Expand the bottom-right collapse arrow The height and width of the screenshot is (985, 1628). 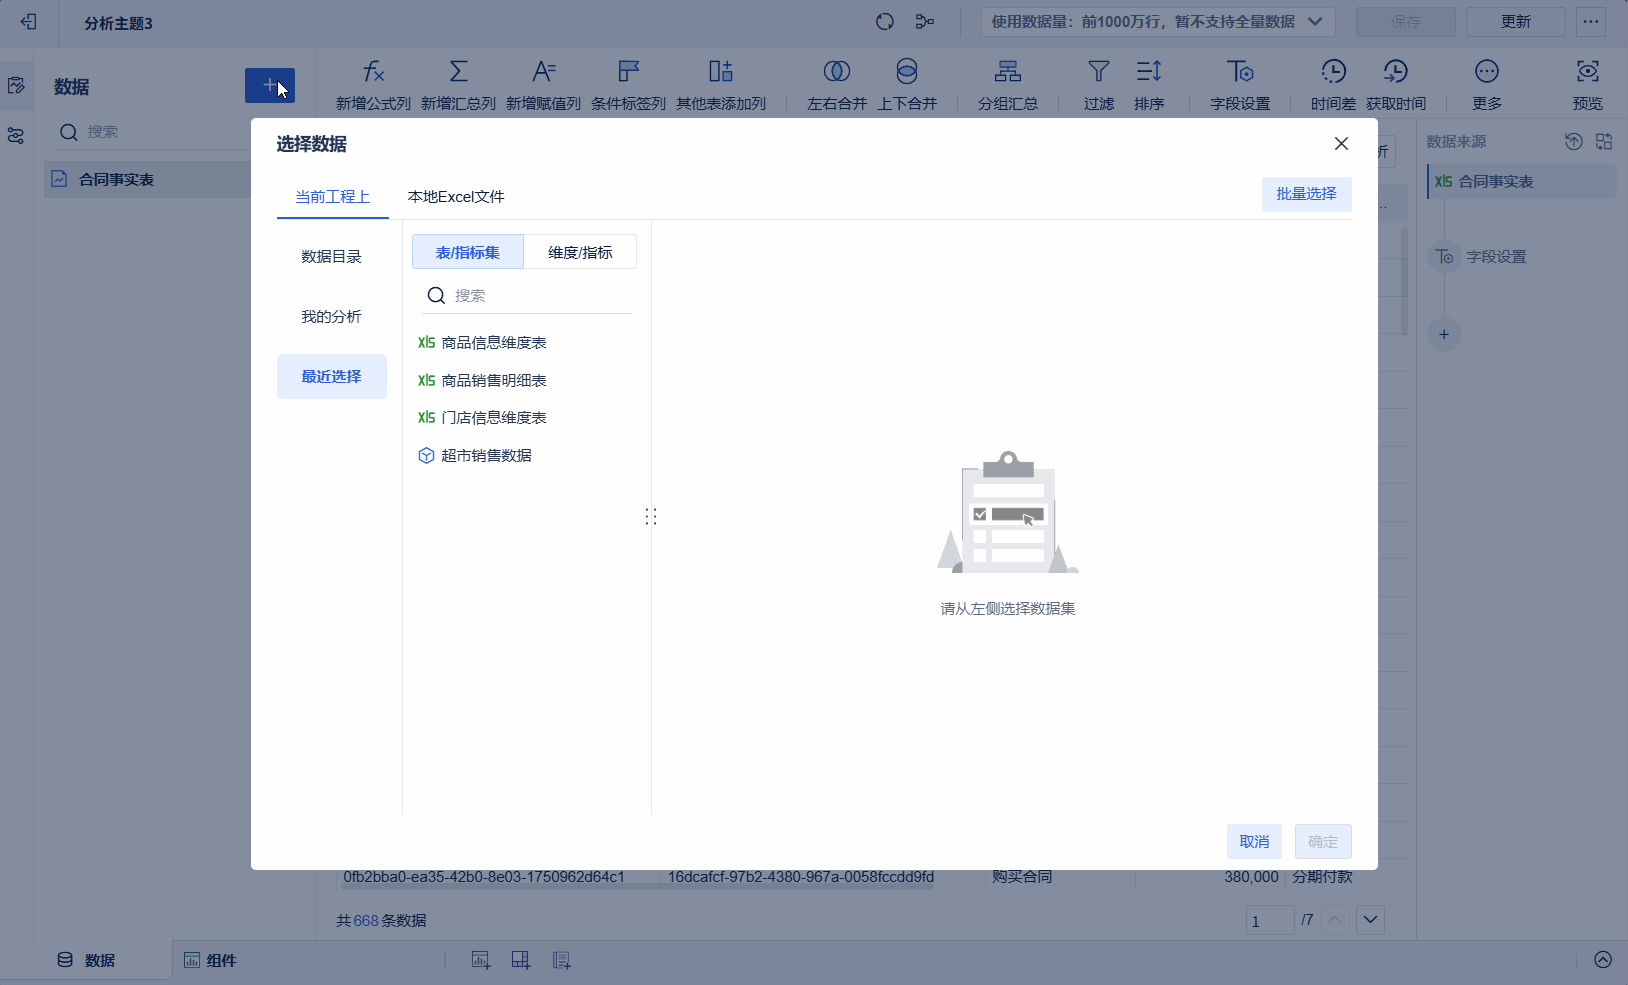coord(1603,960)
